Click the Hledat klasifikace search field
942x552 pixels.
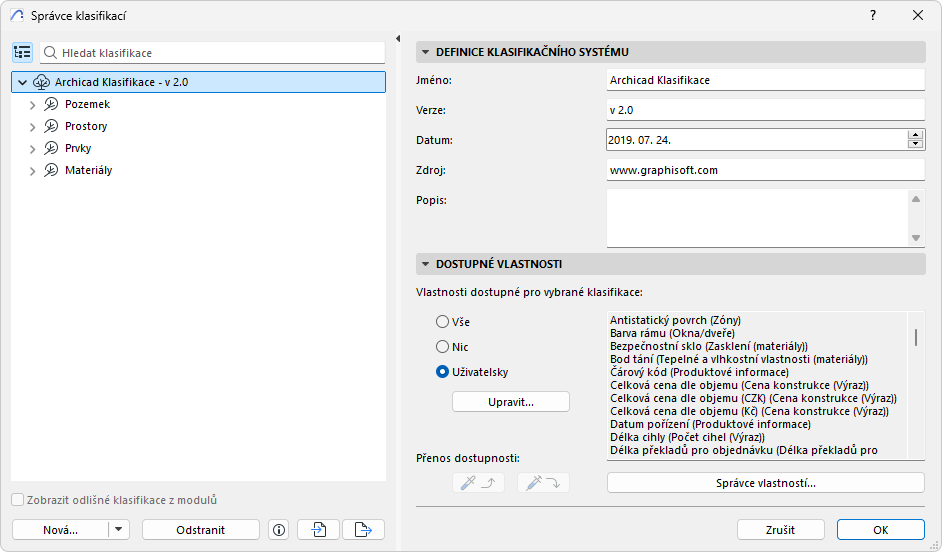213,53
